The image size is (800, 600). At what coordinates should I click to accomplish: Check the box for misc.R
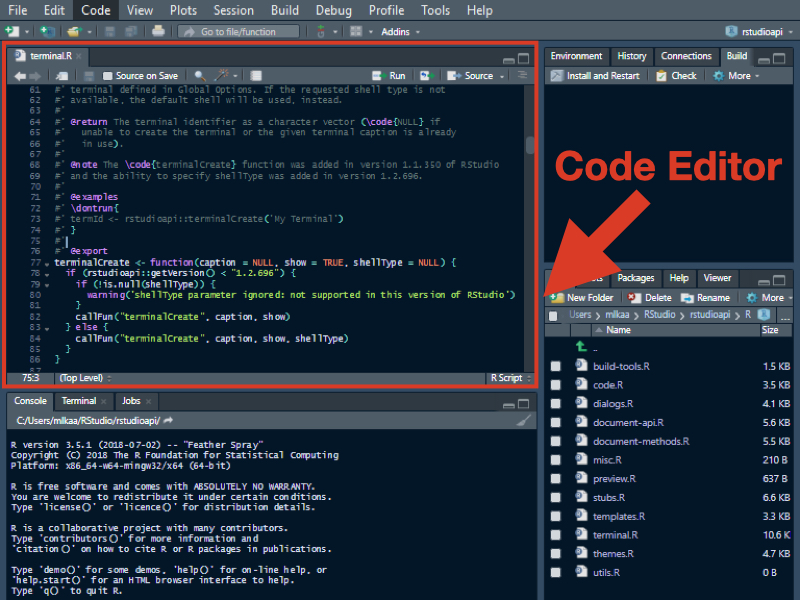(x=556, y=460)
